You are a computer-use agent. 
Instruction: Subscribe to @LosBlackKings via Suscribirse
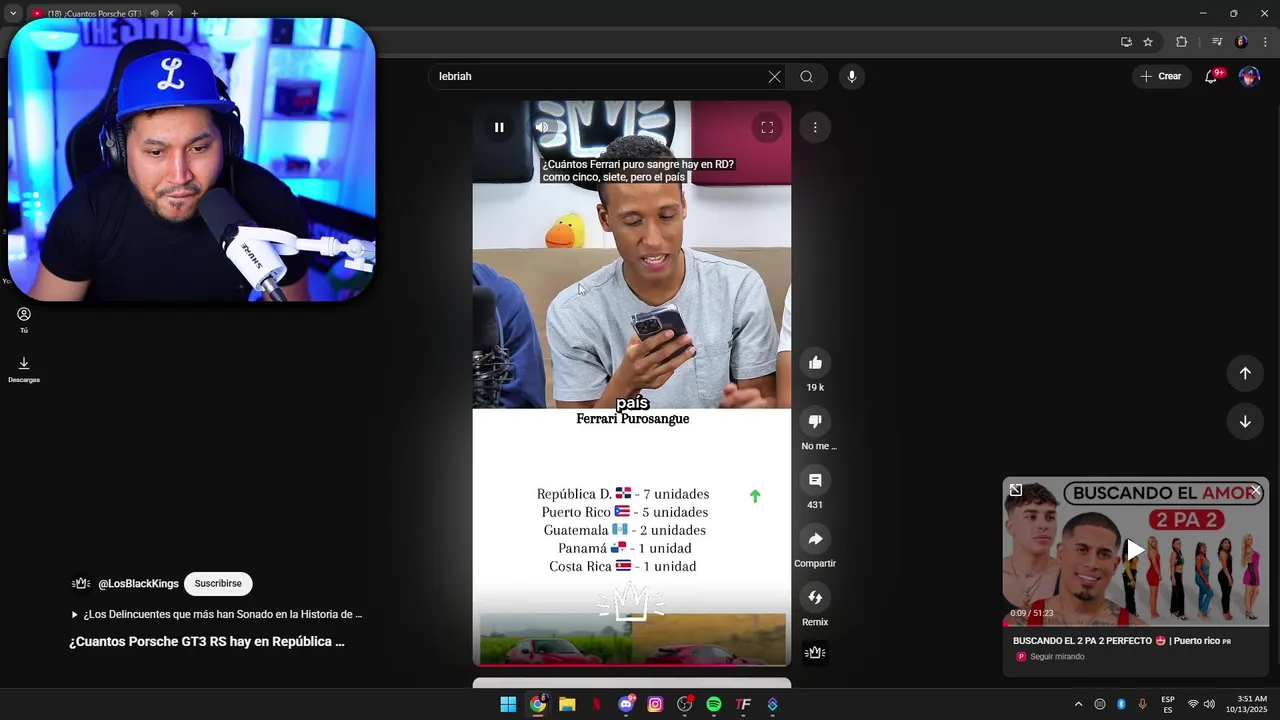point(218,583)
